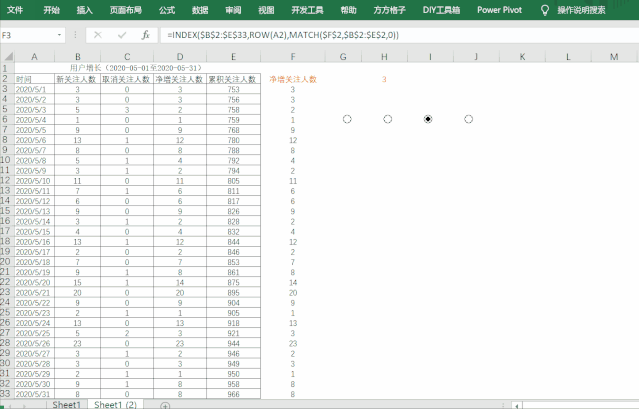Click the 新关注人数 header cell
This screenshot has width=639, height=409.
coord(77,79)
